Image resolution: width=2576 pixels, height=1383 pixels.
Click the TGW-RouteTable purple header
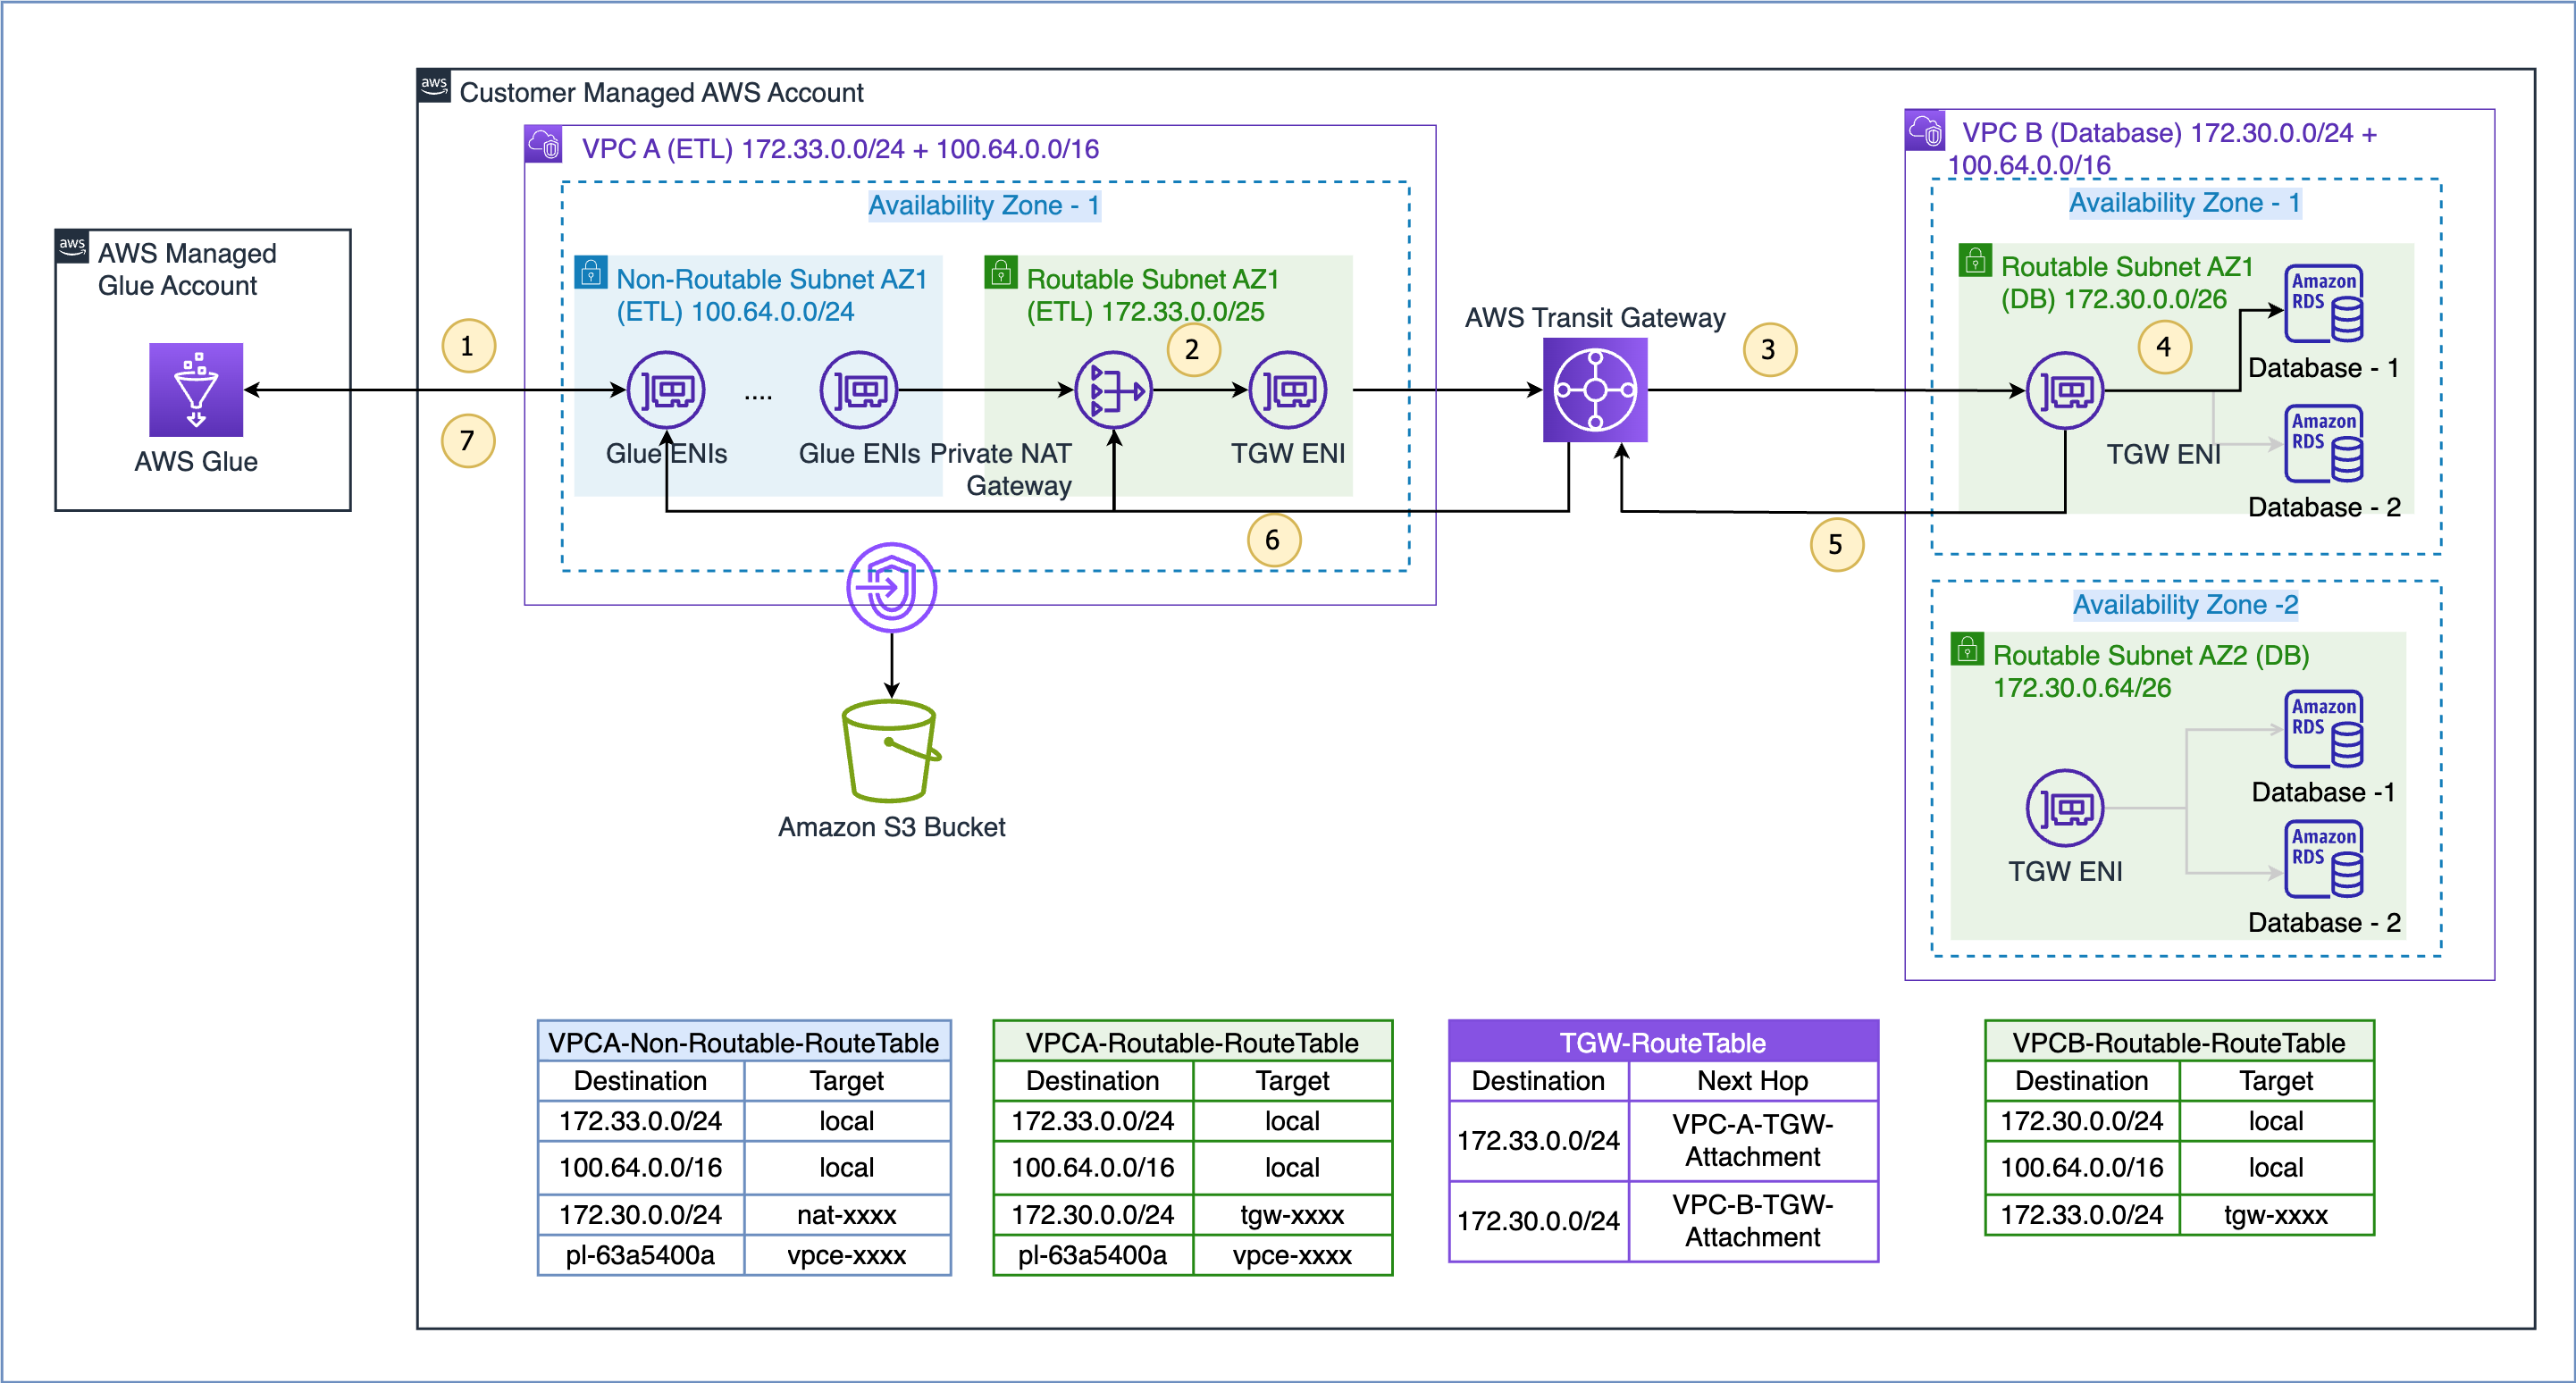click(1662, 1042)
